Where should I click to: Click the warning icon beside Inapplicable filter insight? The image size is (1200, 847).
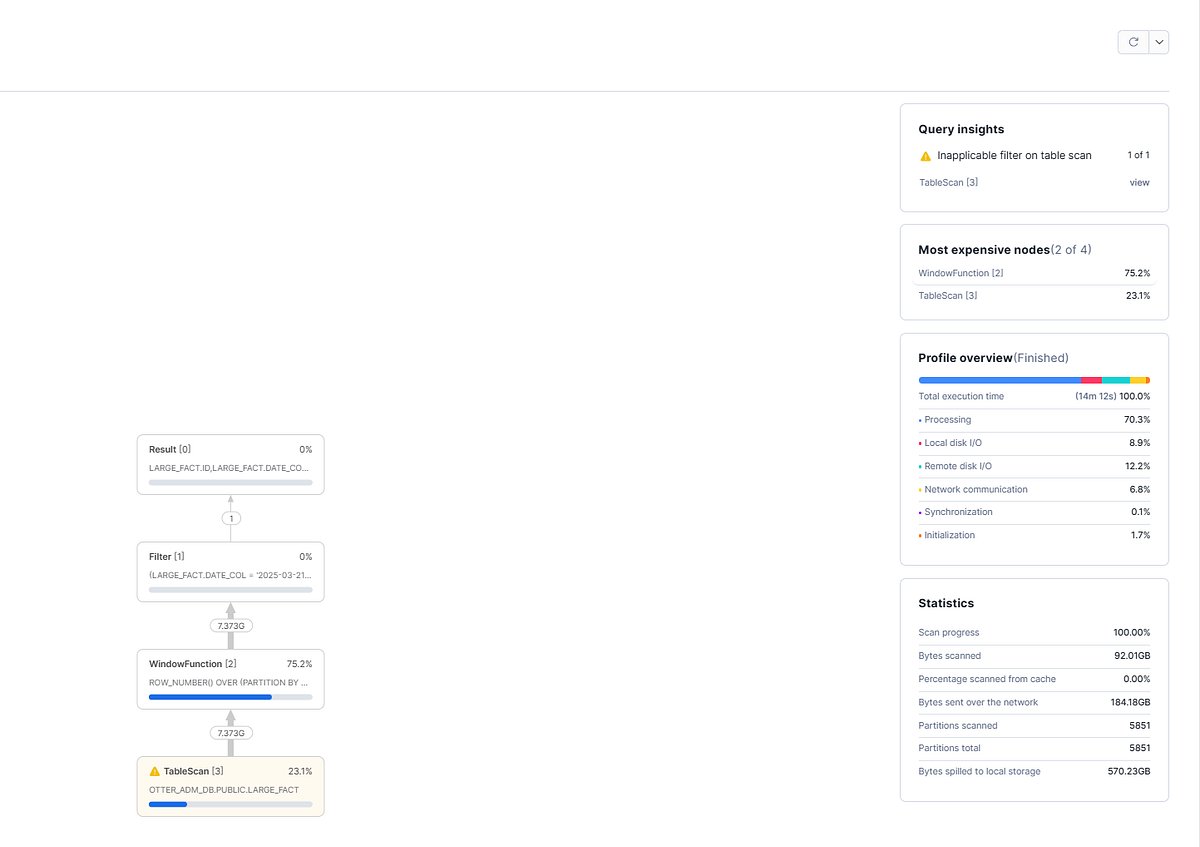point(925,155)
